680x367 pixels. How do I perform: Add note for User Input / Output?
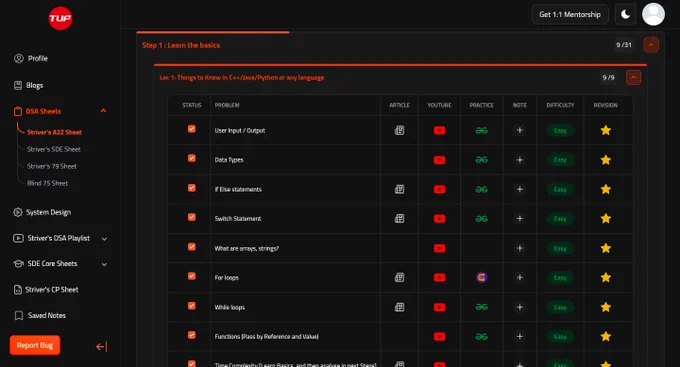point(520,130)
